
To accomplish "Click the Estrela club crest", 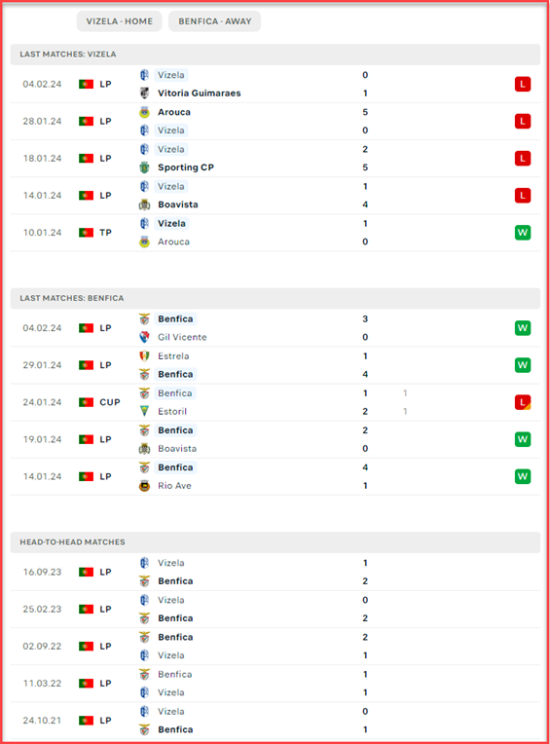I will [x=144, y=356].
